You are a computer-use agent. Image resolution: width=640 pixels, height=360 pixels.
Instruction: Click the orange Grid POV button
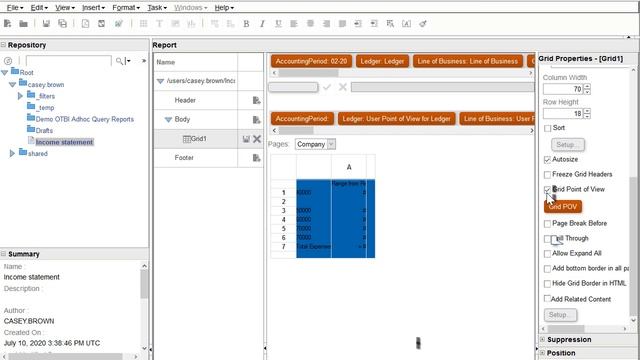click(563, 207)
